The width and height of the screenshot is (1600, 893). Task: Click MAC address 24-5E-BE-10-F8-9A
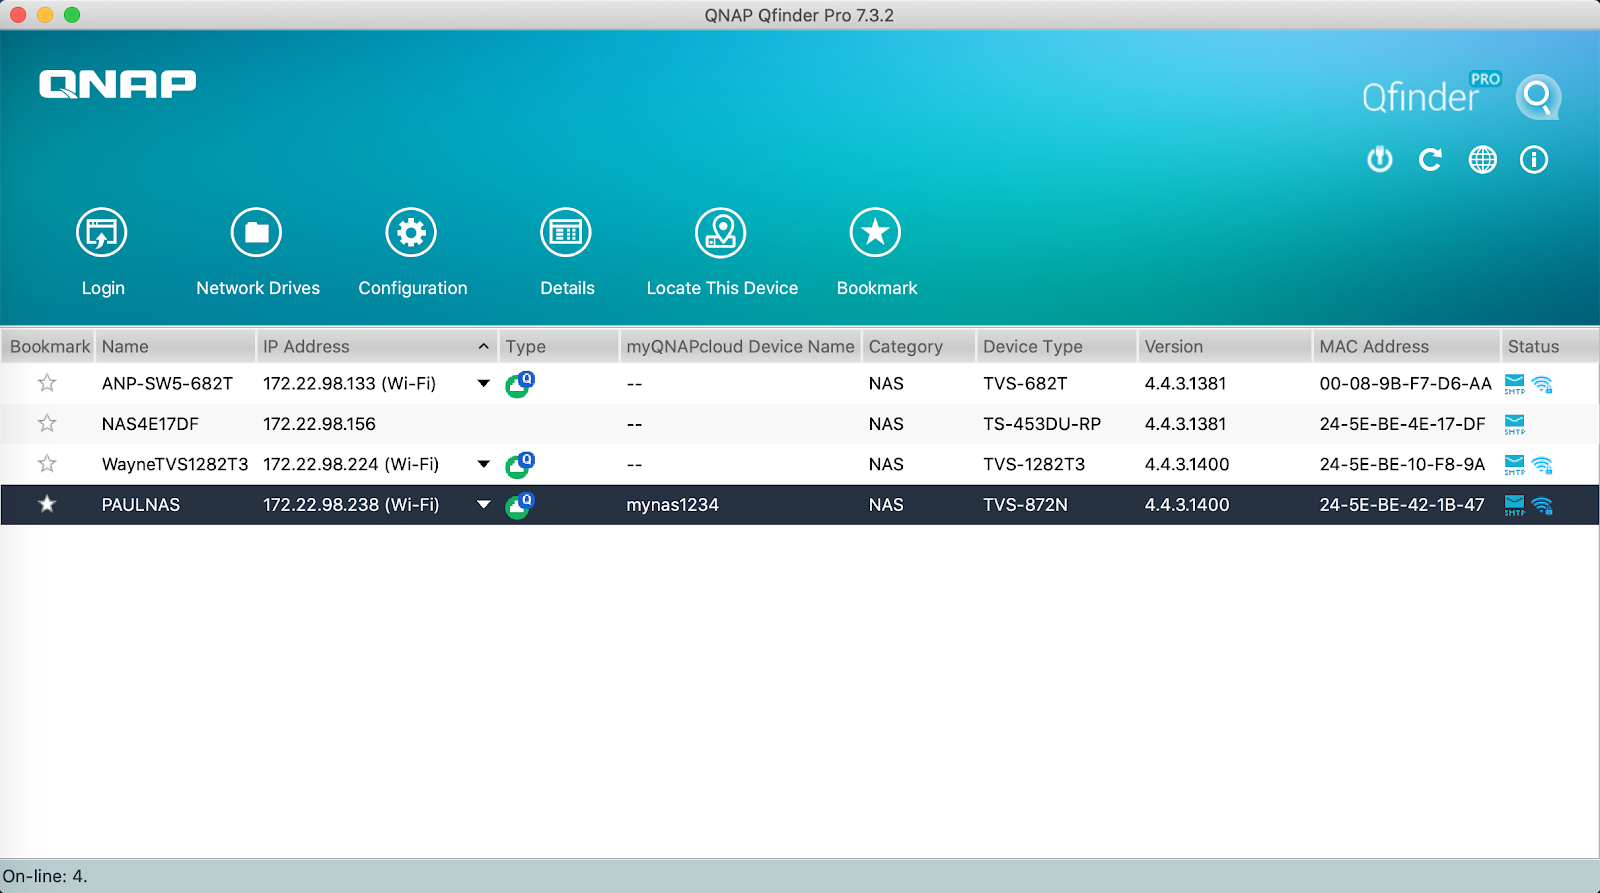pos(1402,464)
